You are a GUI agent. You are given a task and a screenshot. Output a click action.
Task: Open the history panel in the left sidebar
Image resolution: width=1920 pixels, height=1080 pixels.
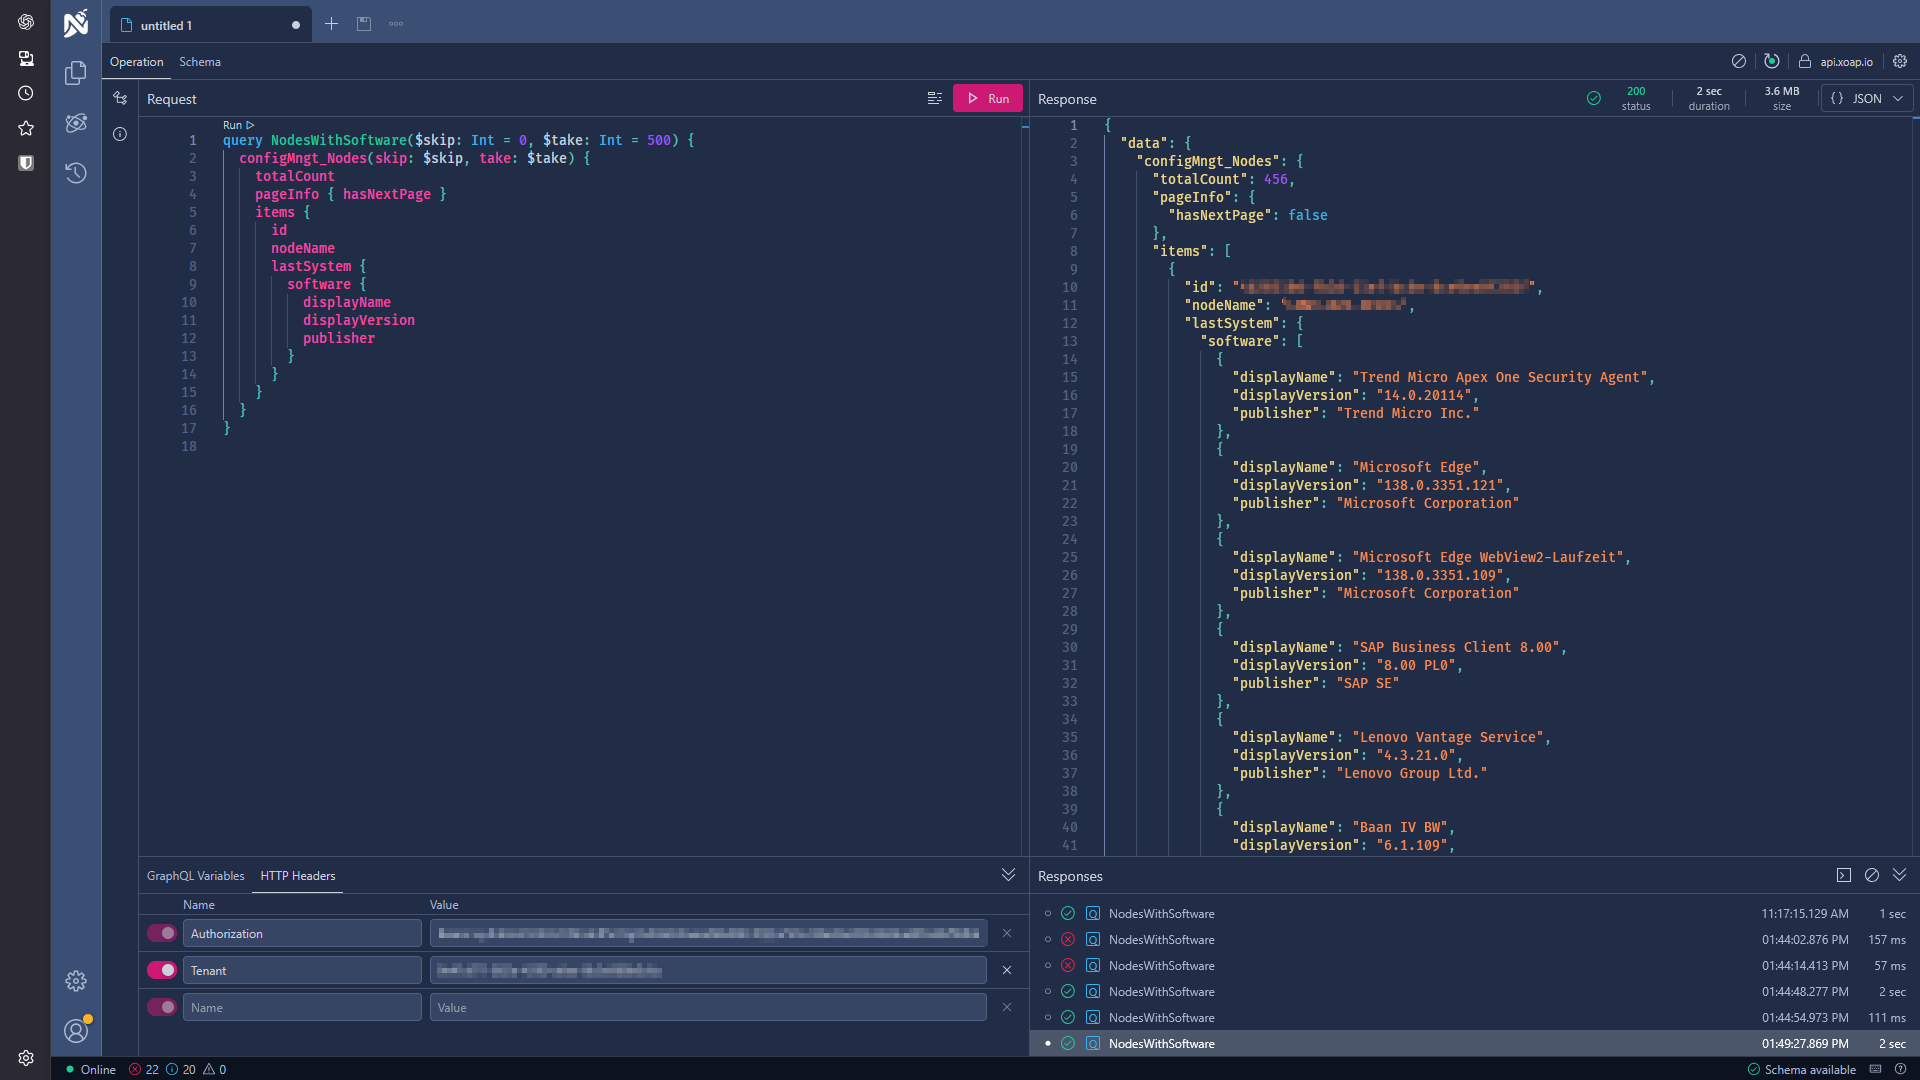click(76, 173)
